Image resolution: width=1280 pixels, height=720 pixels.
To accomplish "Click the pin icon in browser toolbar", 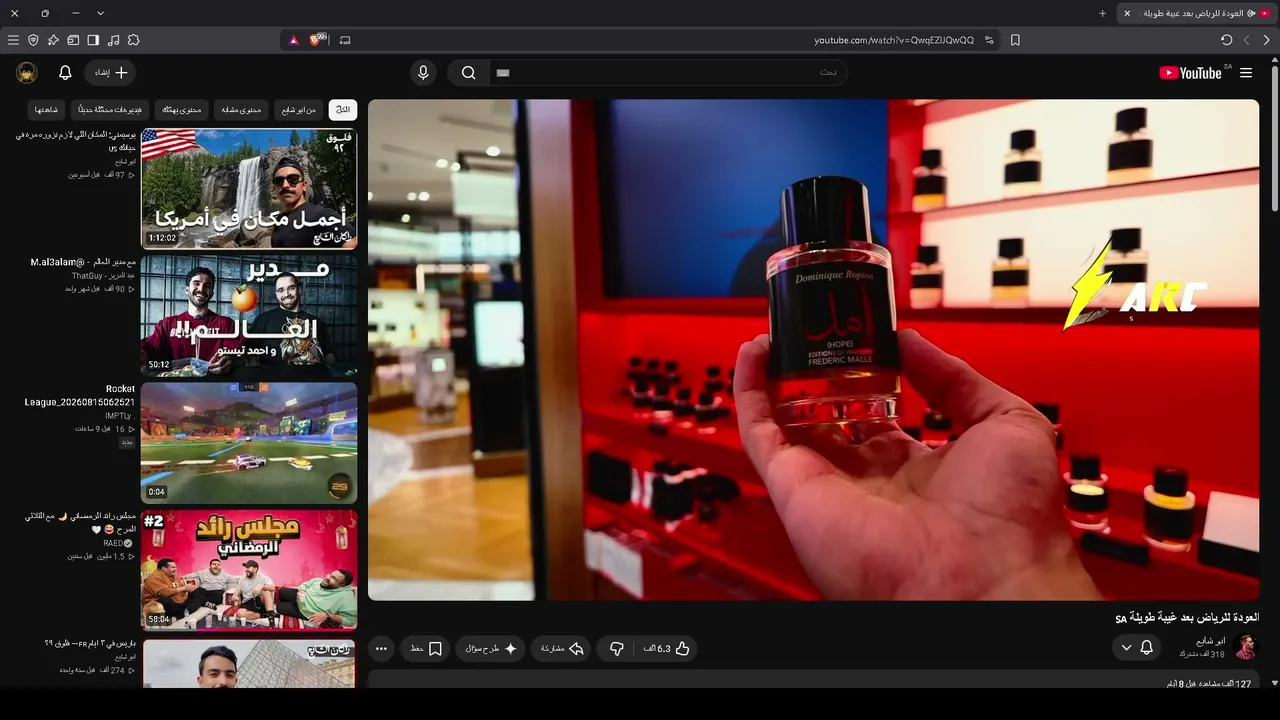I will pyautogui.click(x=53, y=40).
